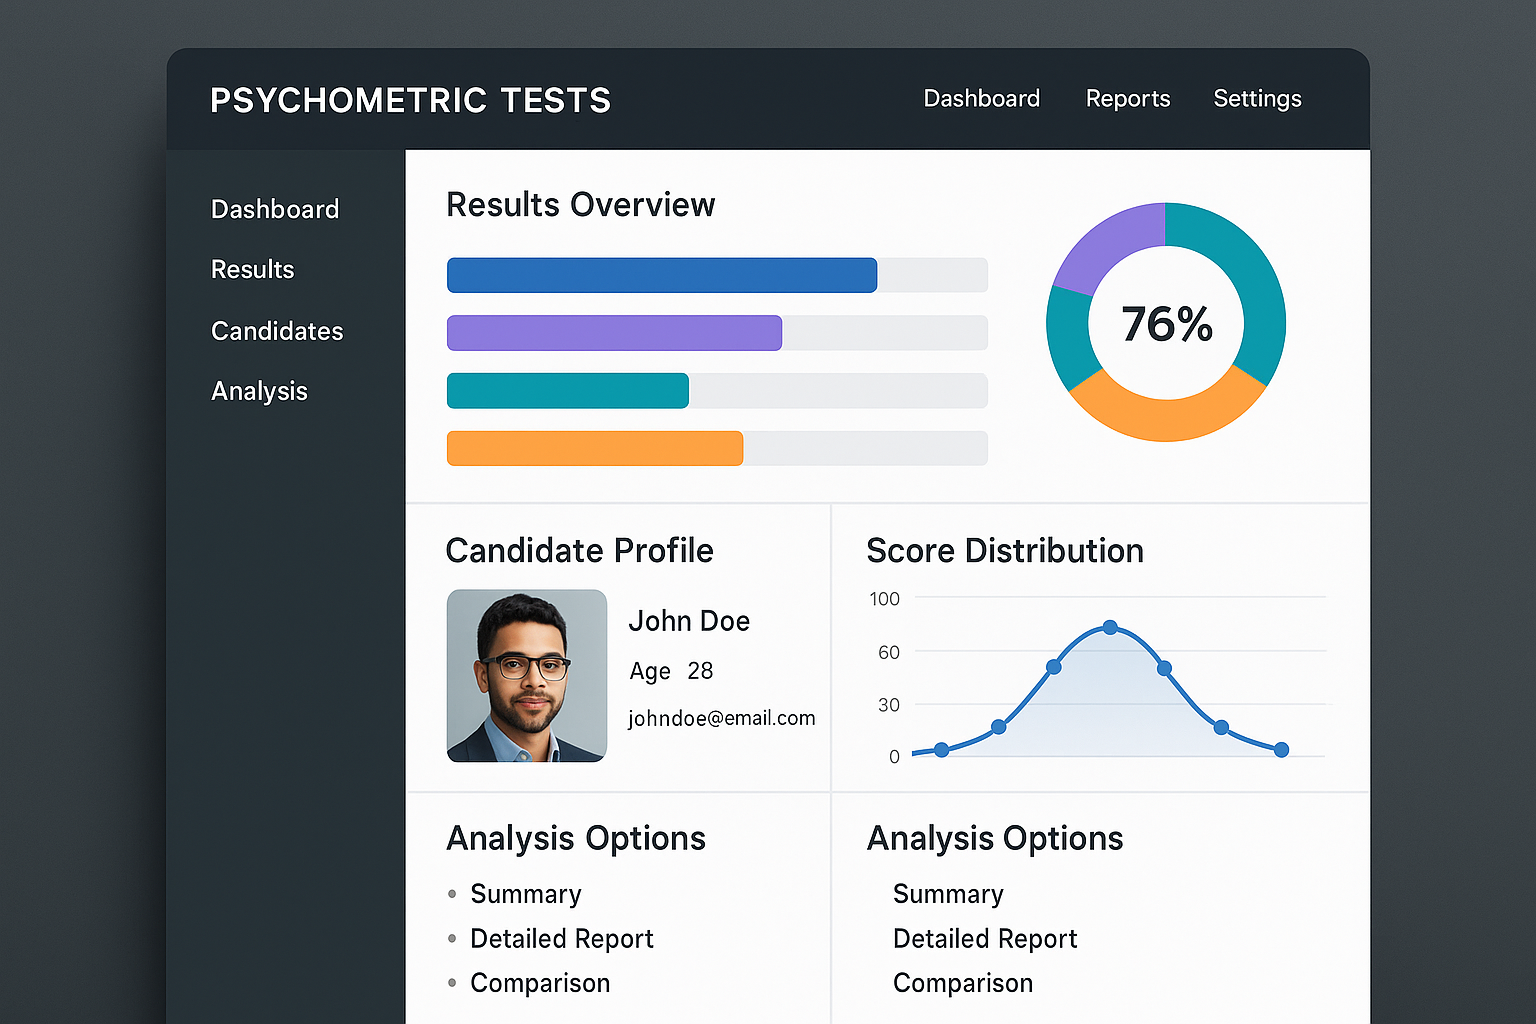The image size is (1536, 1024).
Task: Click the Summary bullet under left Analysis Options
Action: 525,894
